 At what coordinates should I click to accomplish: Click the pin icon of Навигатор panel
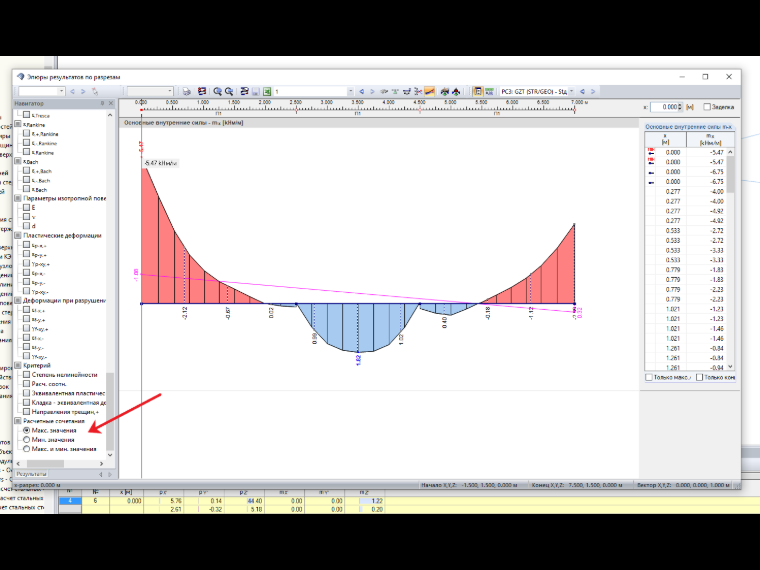(102, 103)
